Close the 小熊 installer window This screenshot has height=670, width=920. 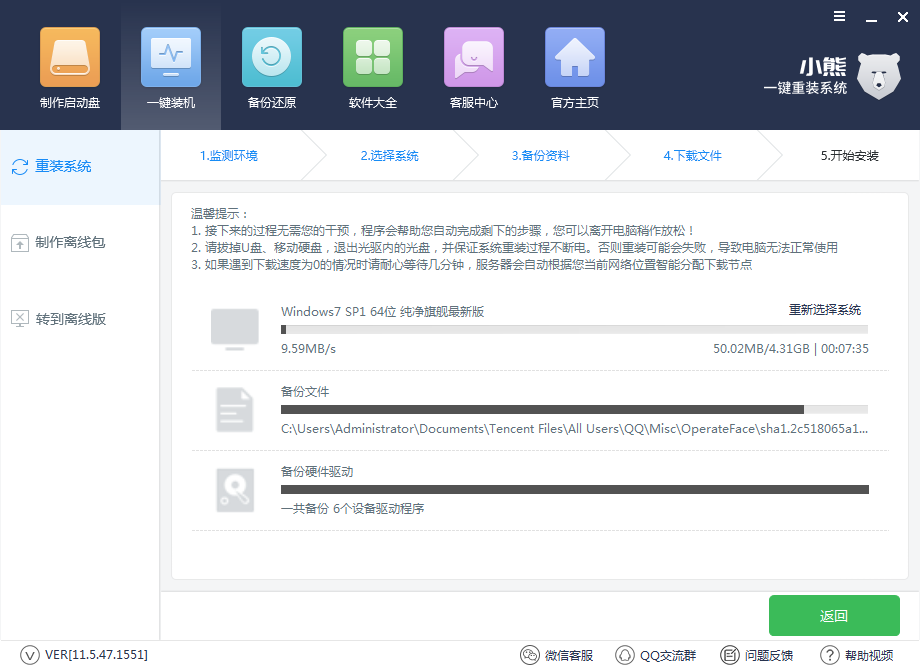(903, 17)
